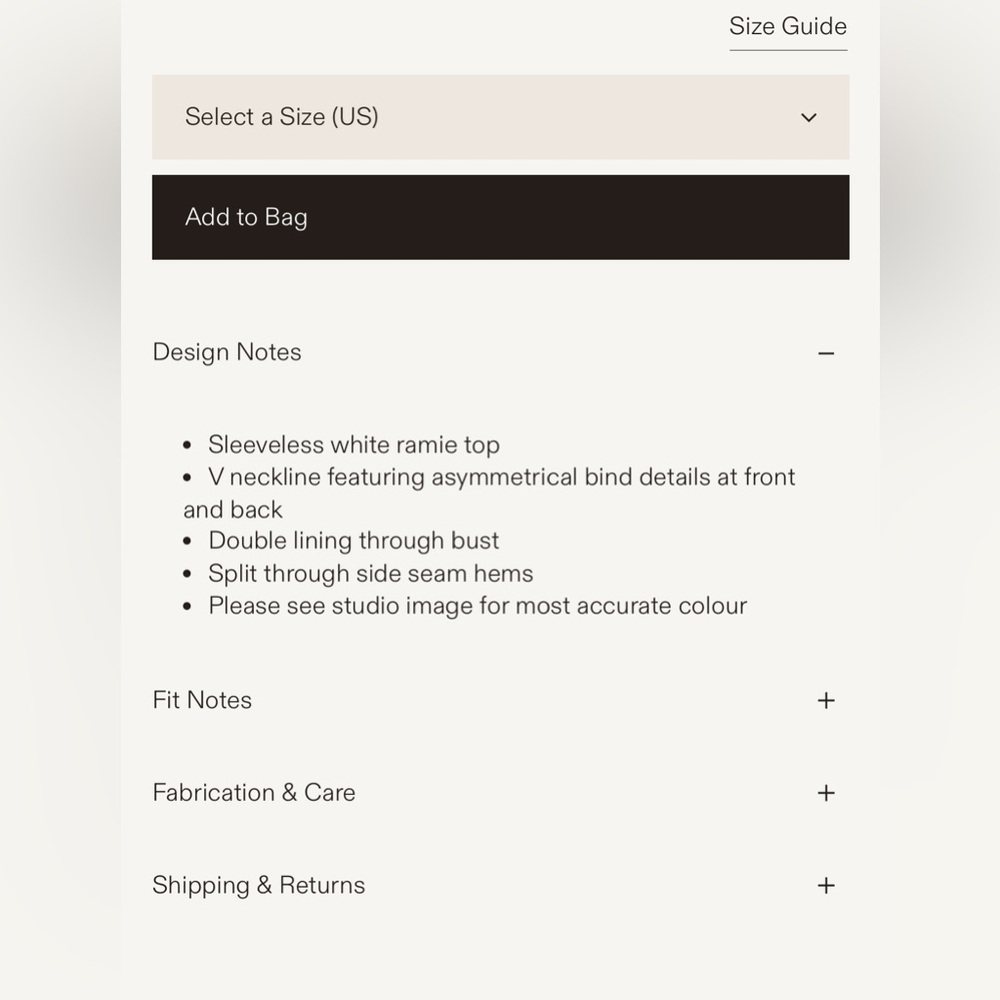Image resolution: width=1000 pixels, height=1000 pixels.
Task: Click the Design Notes heading
Action: click(226, 352)
